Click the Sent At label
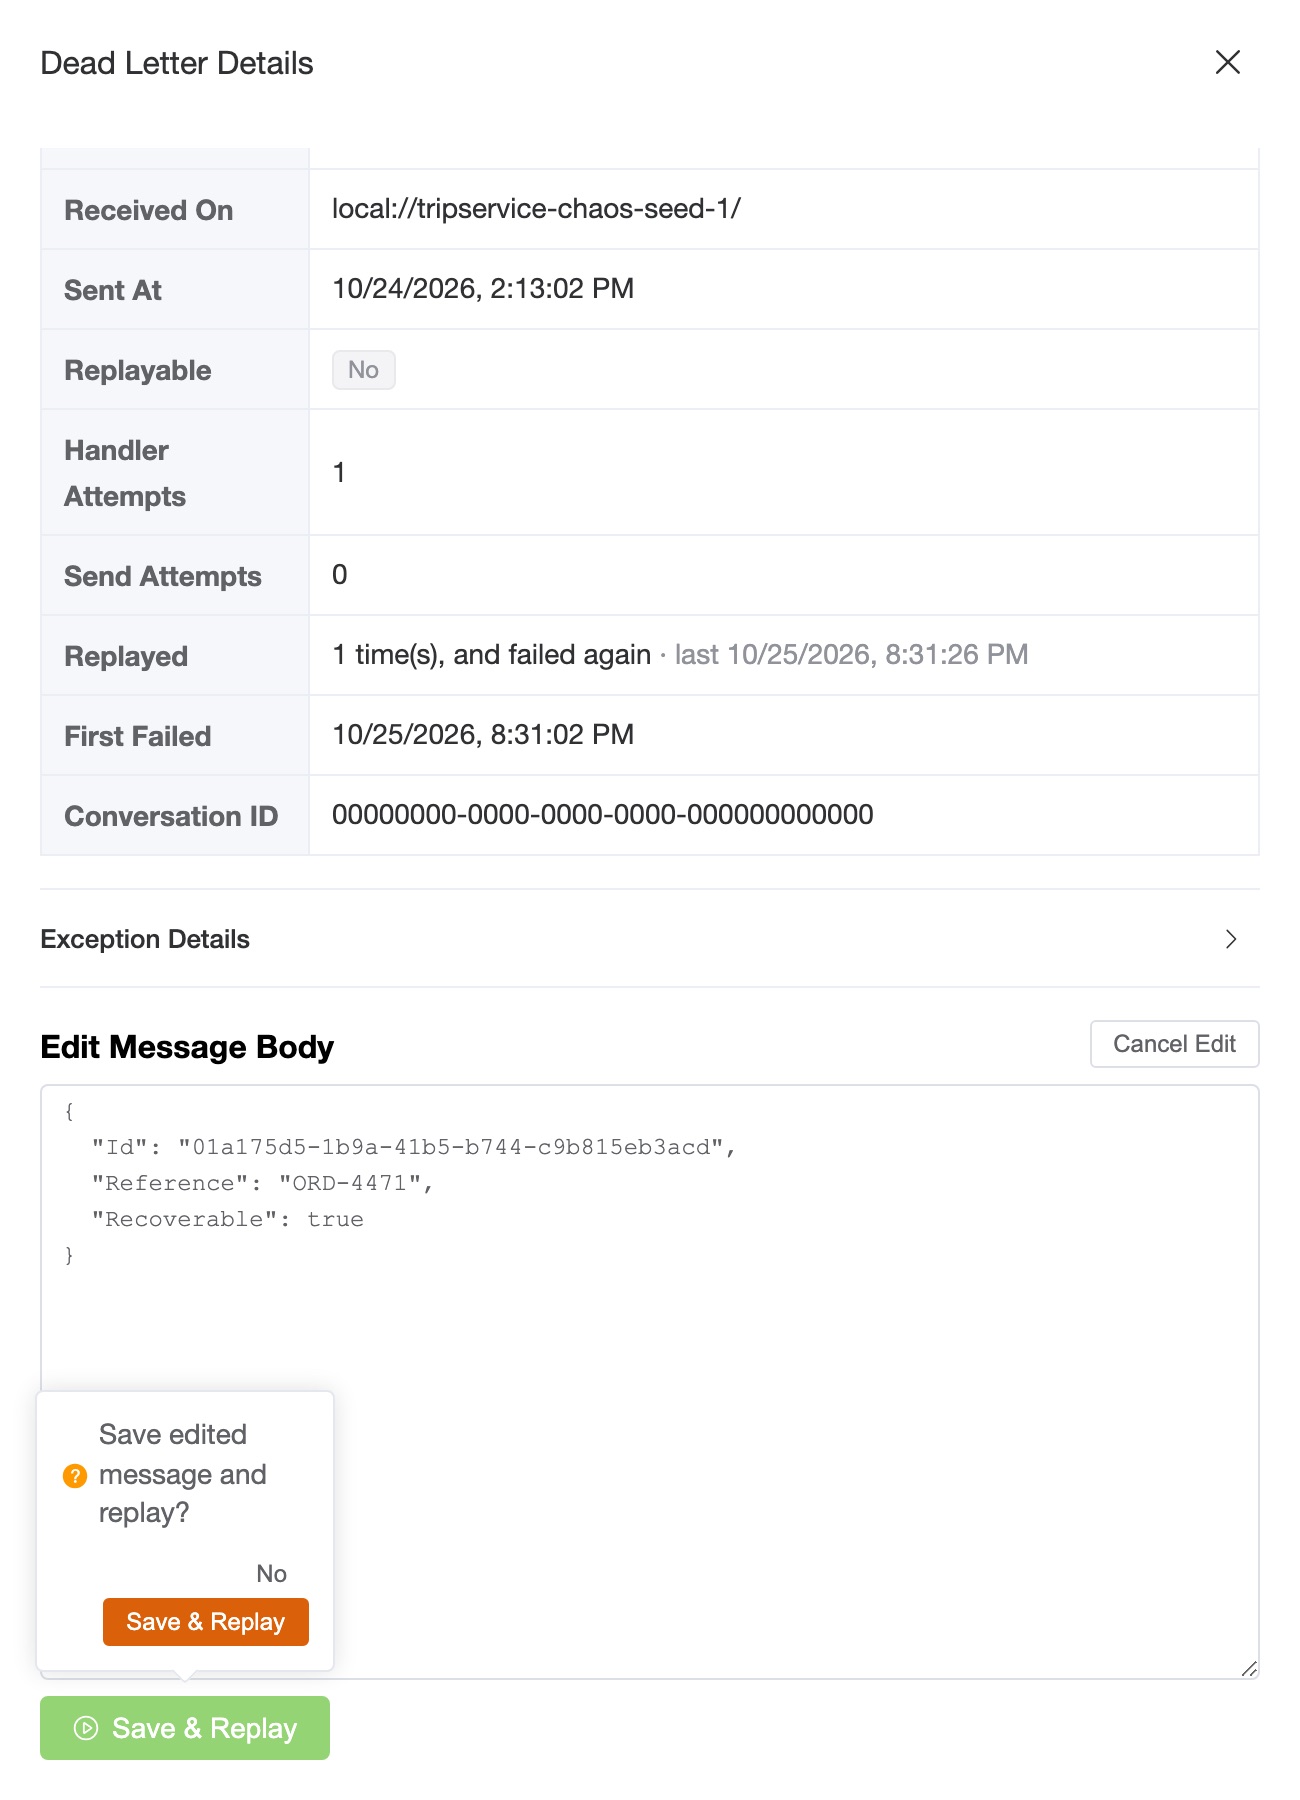This screenshot has height=1800, width=1300. click(113, 290)
